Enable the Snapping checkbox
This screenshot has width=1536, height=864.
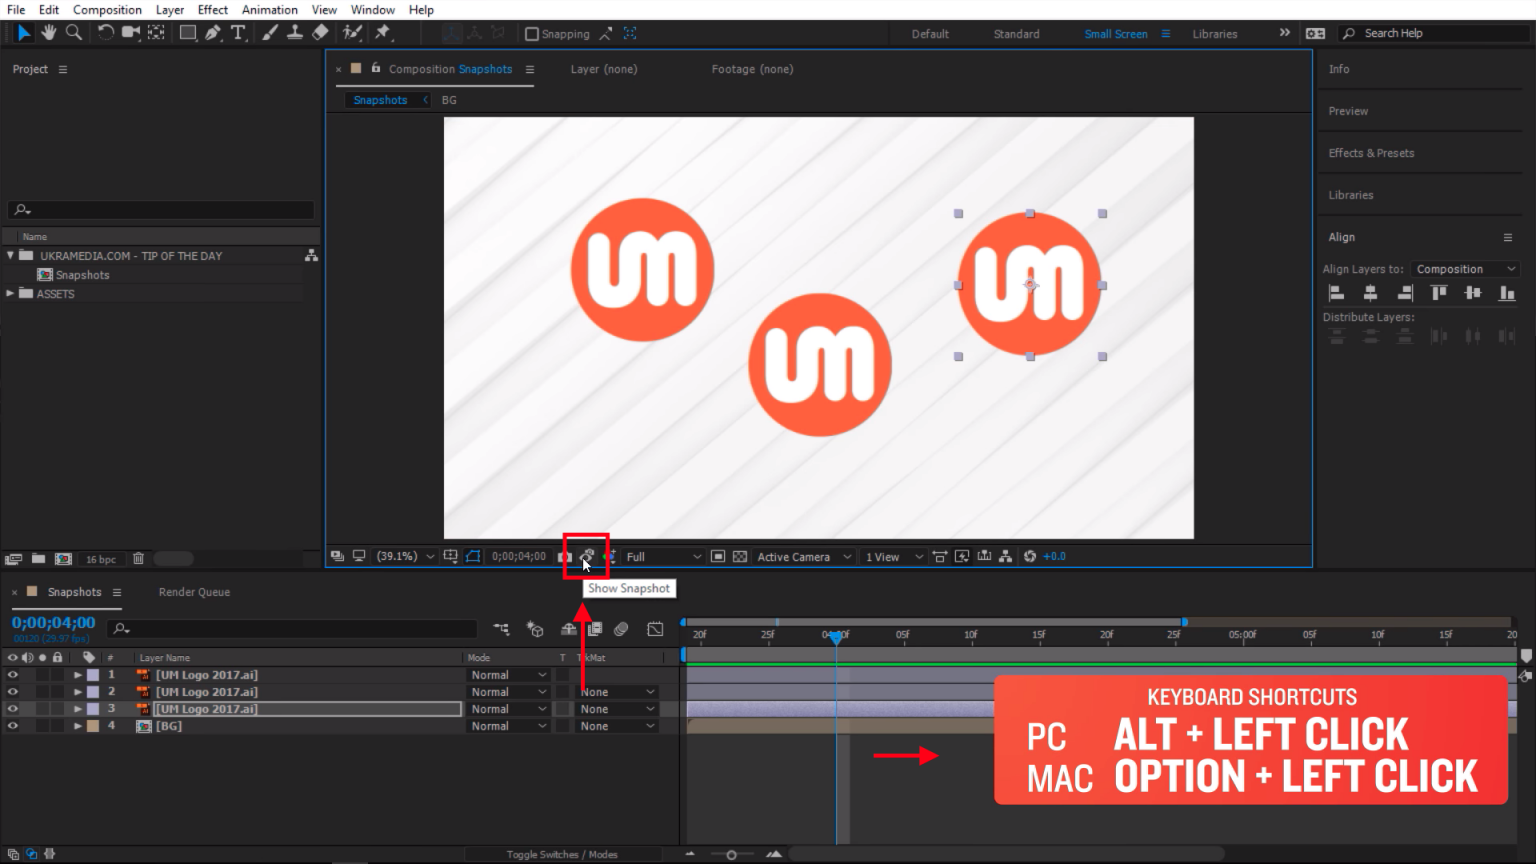532,34
